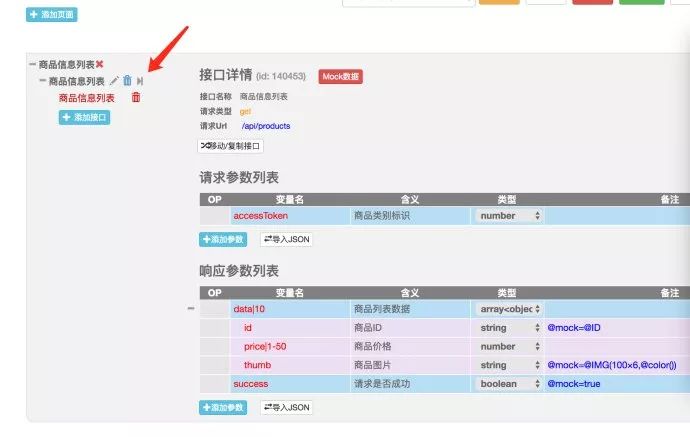
Task: Click the 商品列表数据 meaning cell
Action: (410, 309)
